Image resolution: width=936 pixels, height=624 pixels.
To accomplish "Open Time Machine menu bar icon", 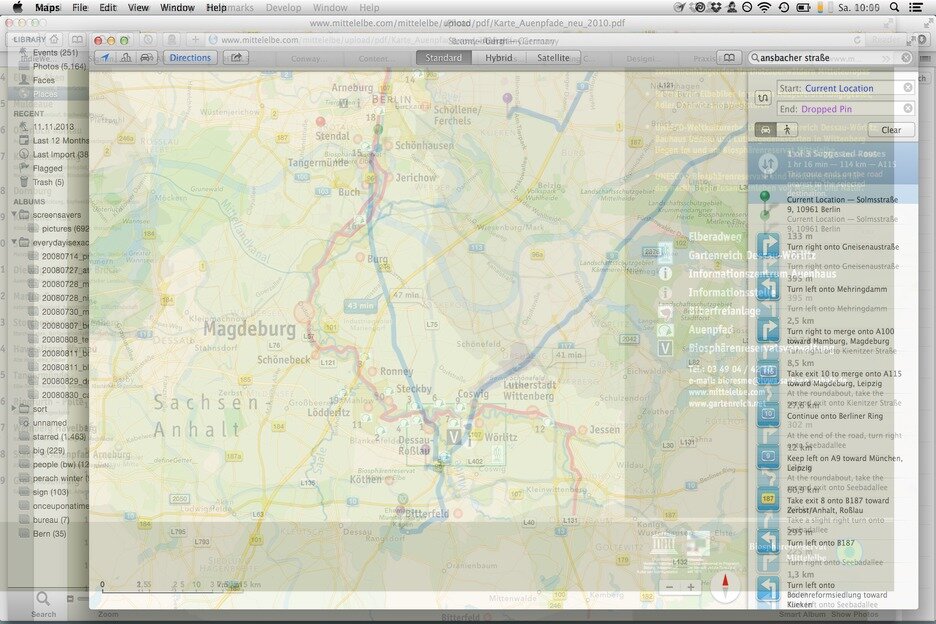I will [784, 8].
